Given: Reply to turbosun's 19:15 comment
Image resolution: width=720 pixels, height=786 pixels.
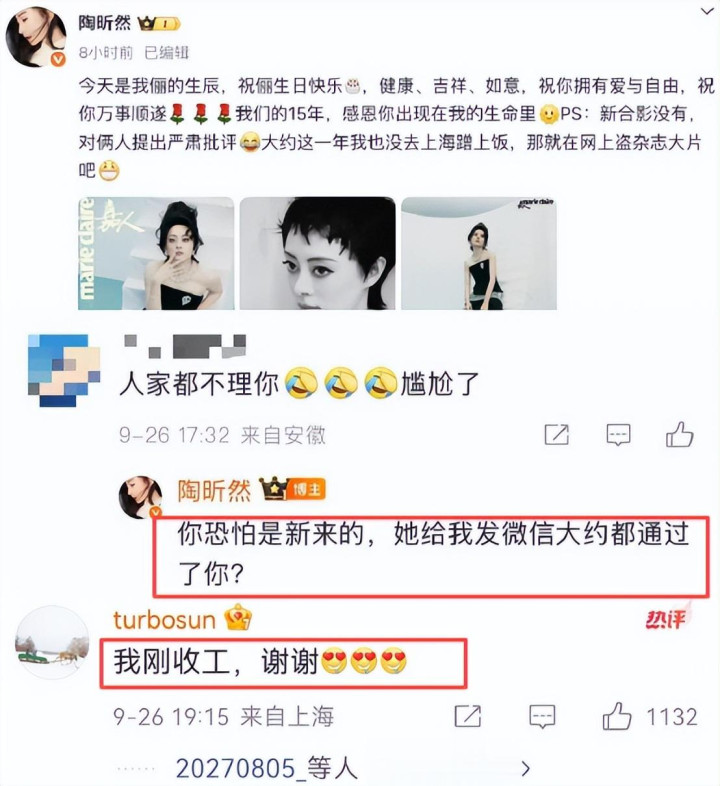Looking at the screenshot, I should click(542, 716).
